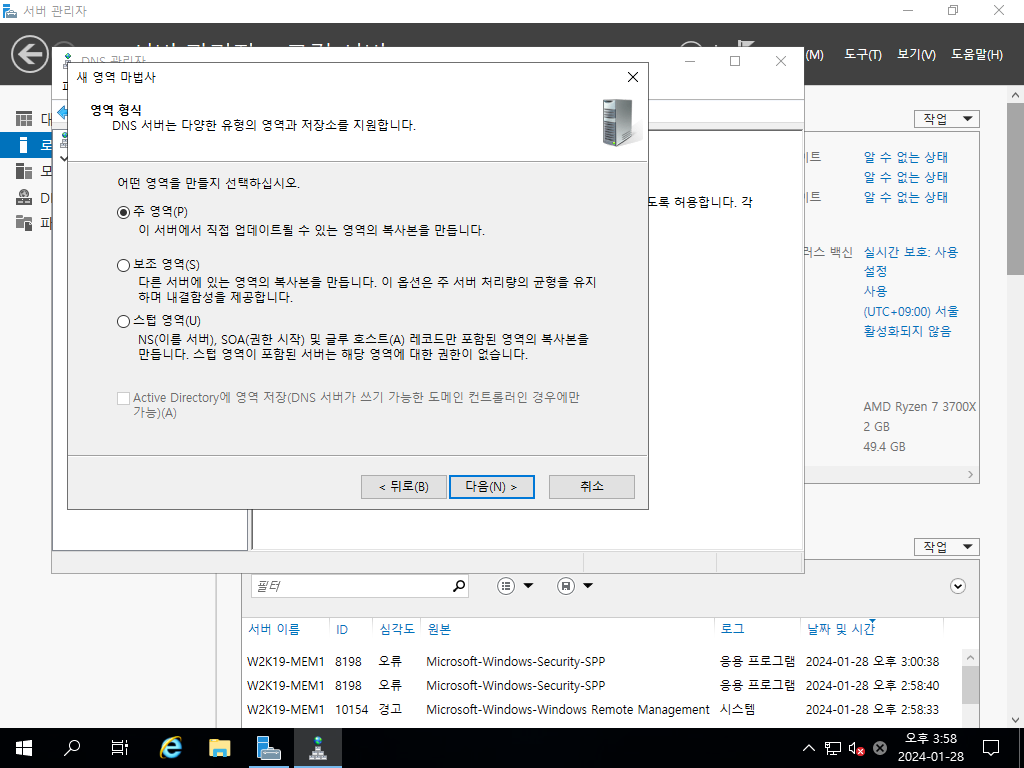Screen dimensions: 1024x768
Task: Click the all servers icon in the sidebar
Action: tap(24, 171)
